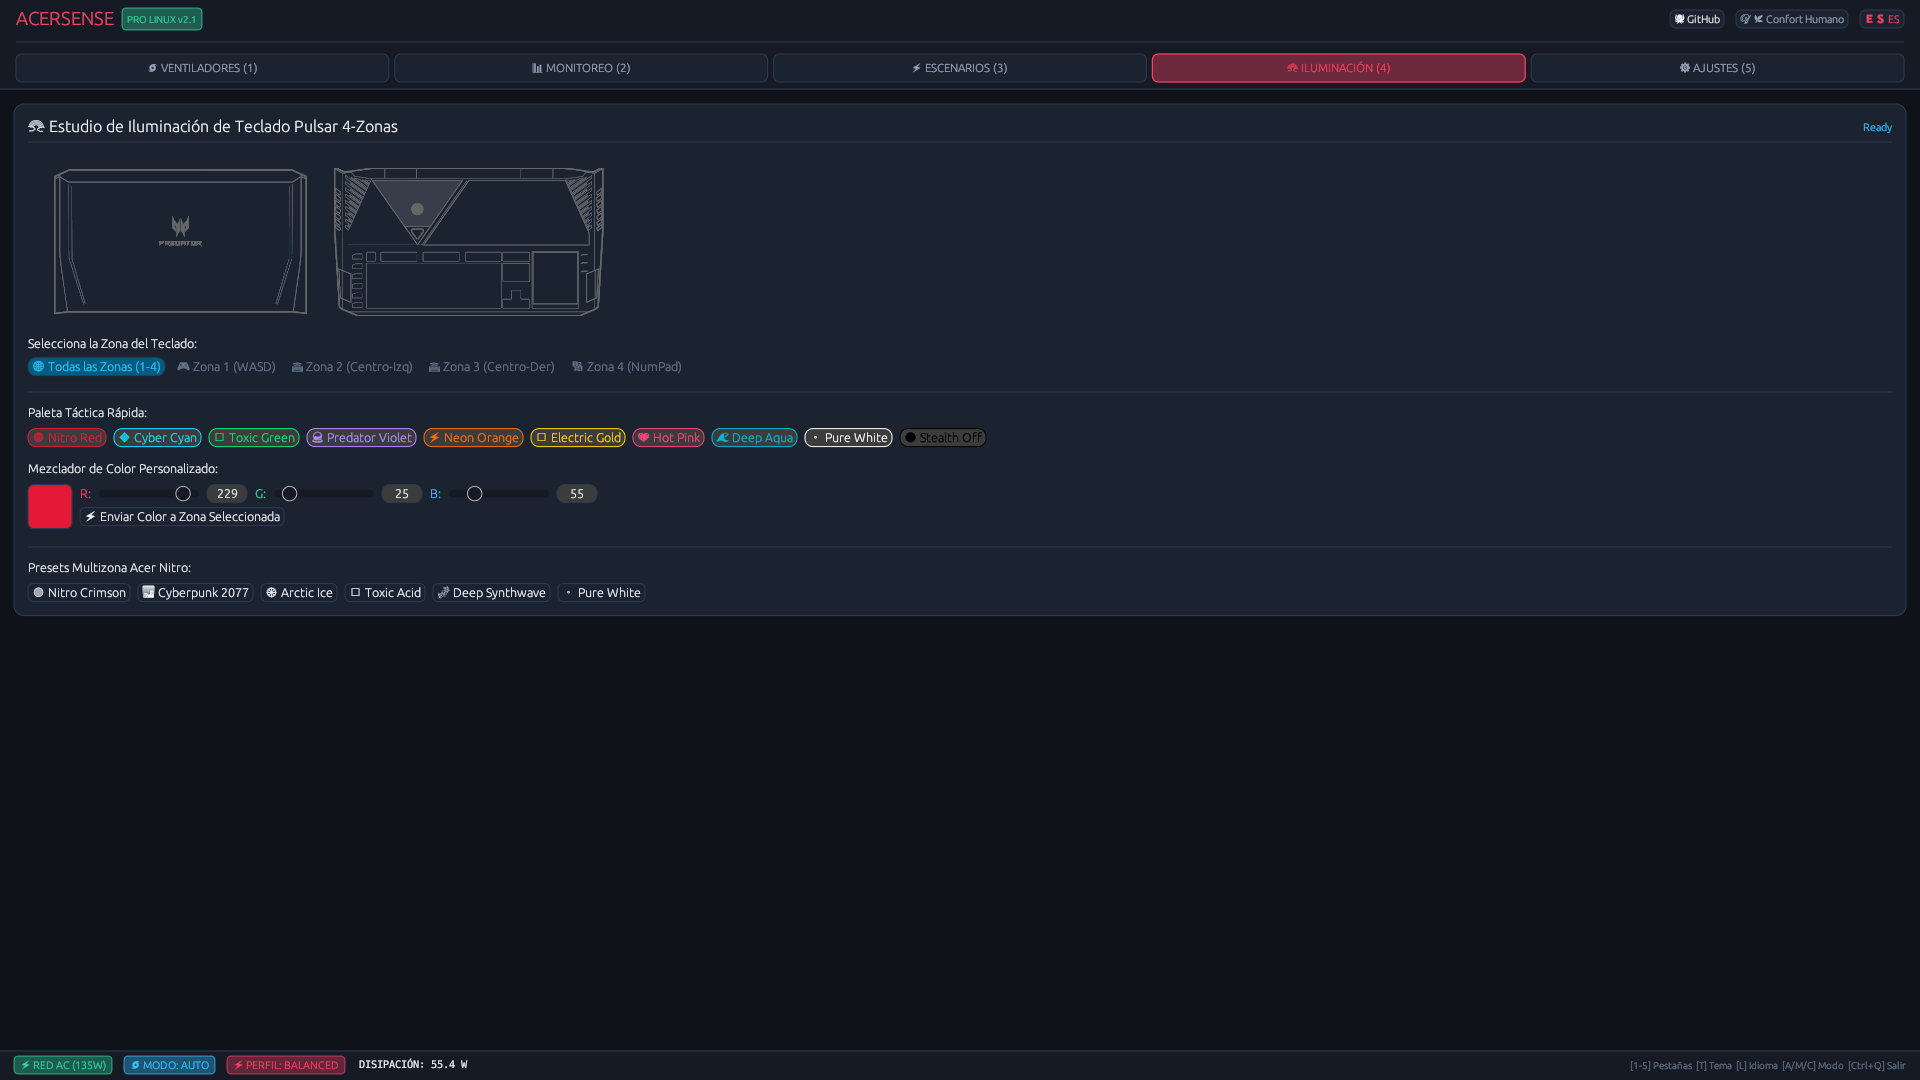Apply the Toxic Green quick color

254,438
